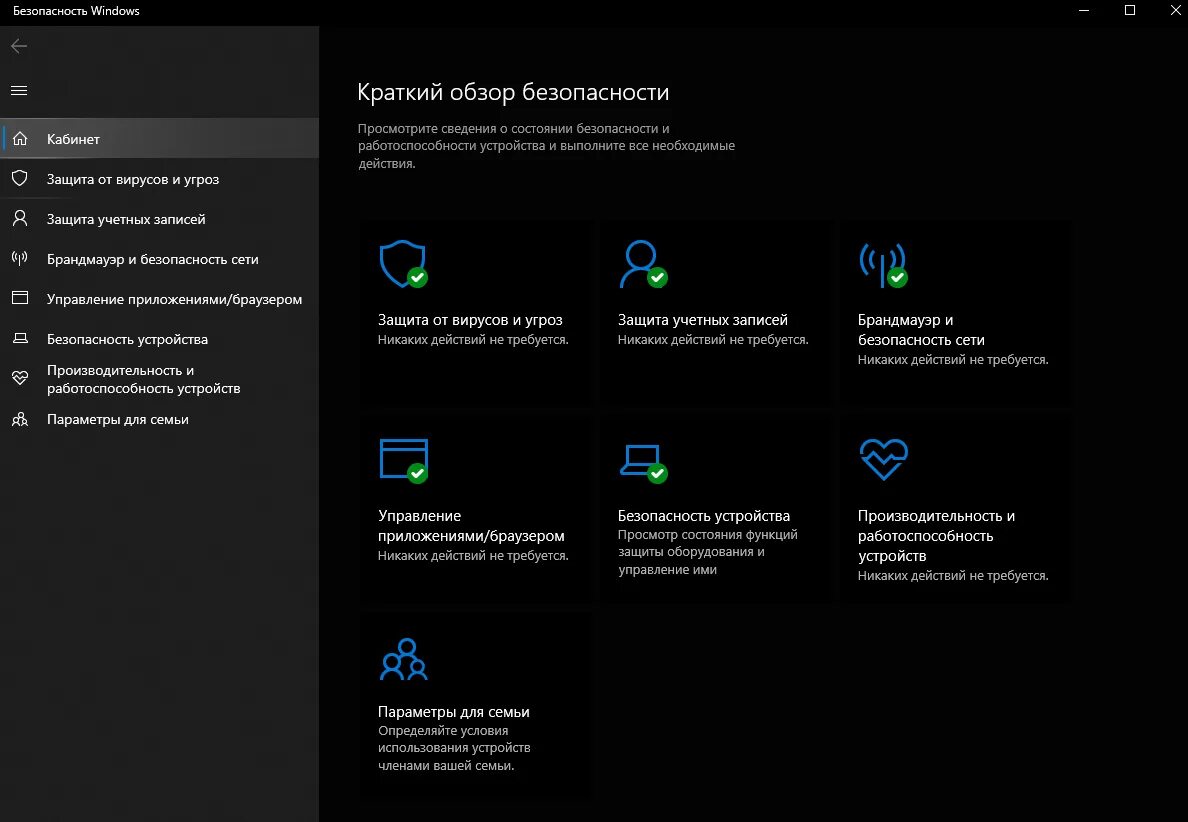Click the Краткий обзор безопасности heading
This screenshot has width=1188, height=822.
tap(513, 92)
